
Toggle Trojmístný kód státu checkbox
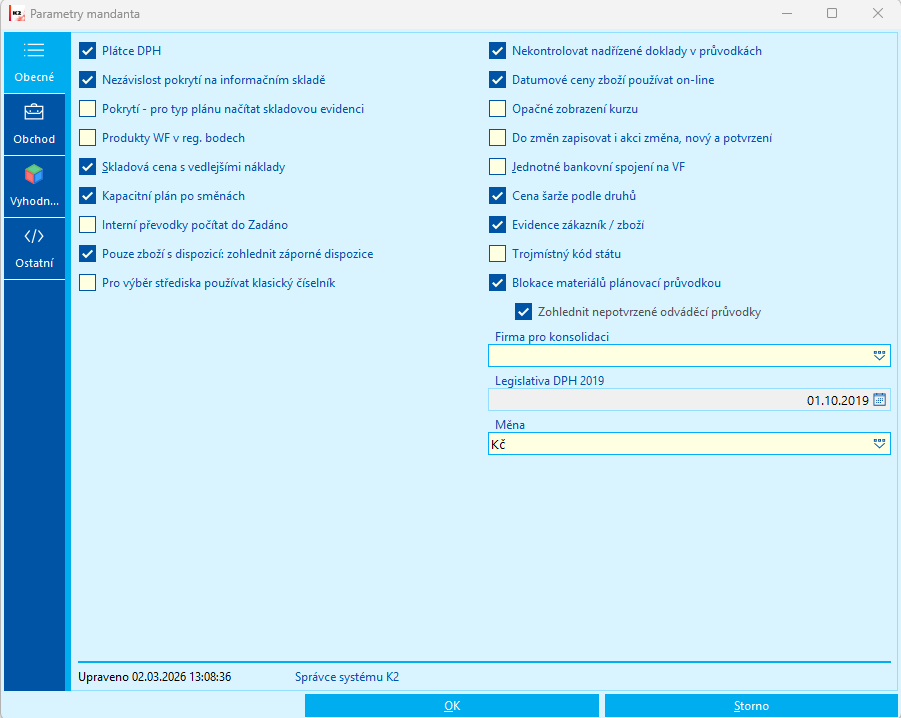497,253
